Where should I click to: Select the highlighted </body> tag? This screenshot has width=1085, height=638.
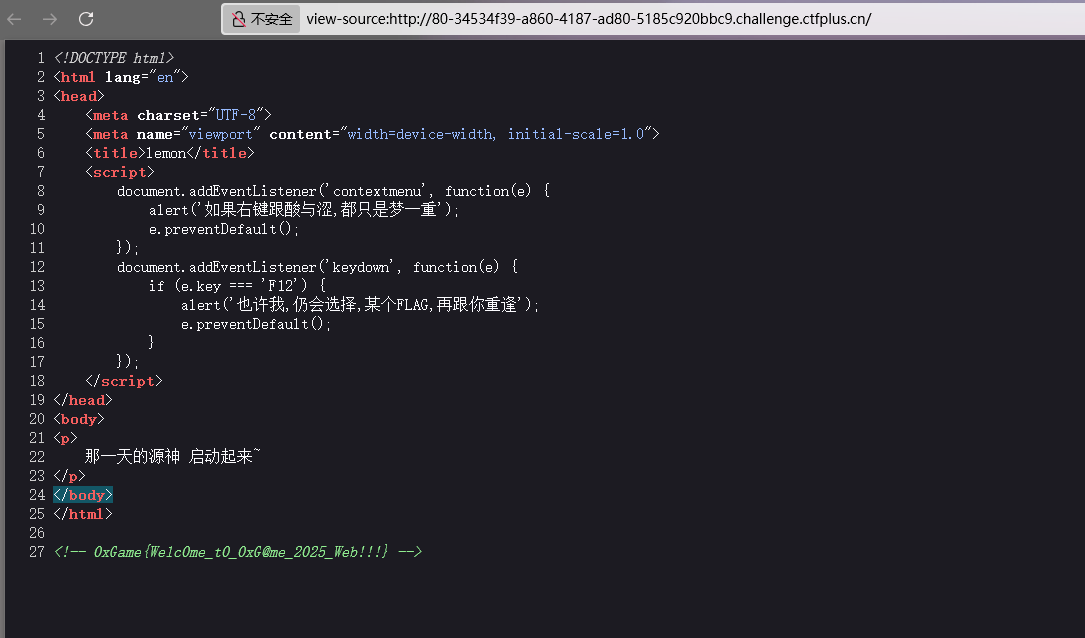[x=81, y=494]
